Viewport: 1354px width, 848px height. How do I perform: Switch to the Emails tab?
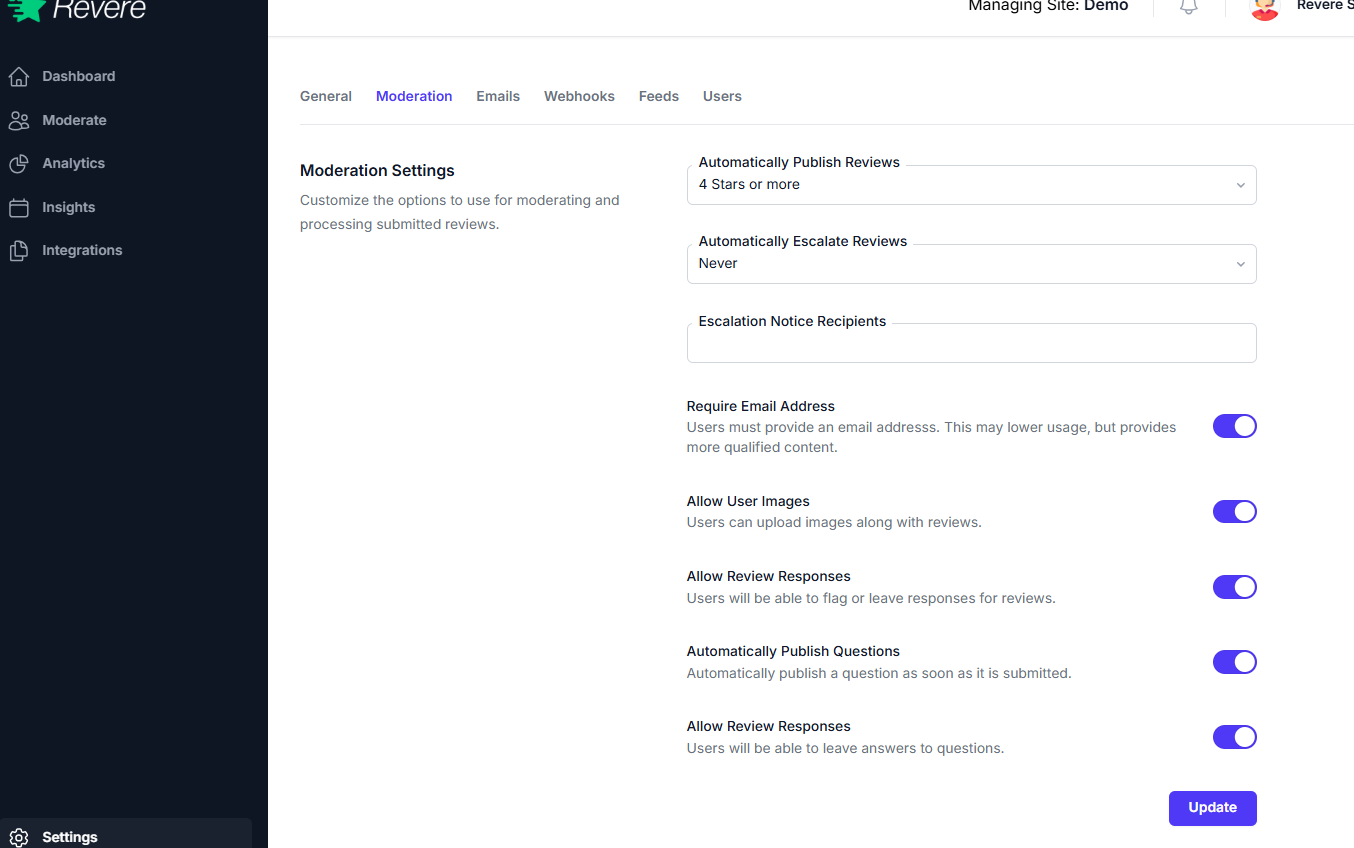[x=498, y=96]
